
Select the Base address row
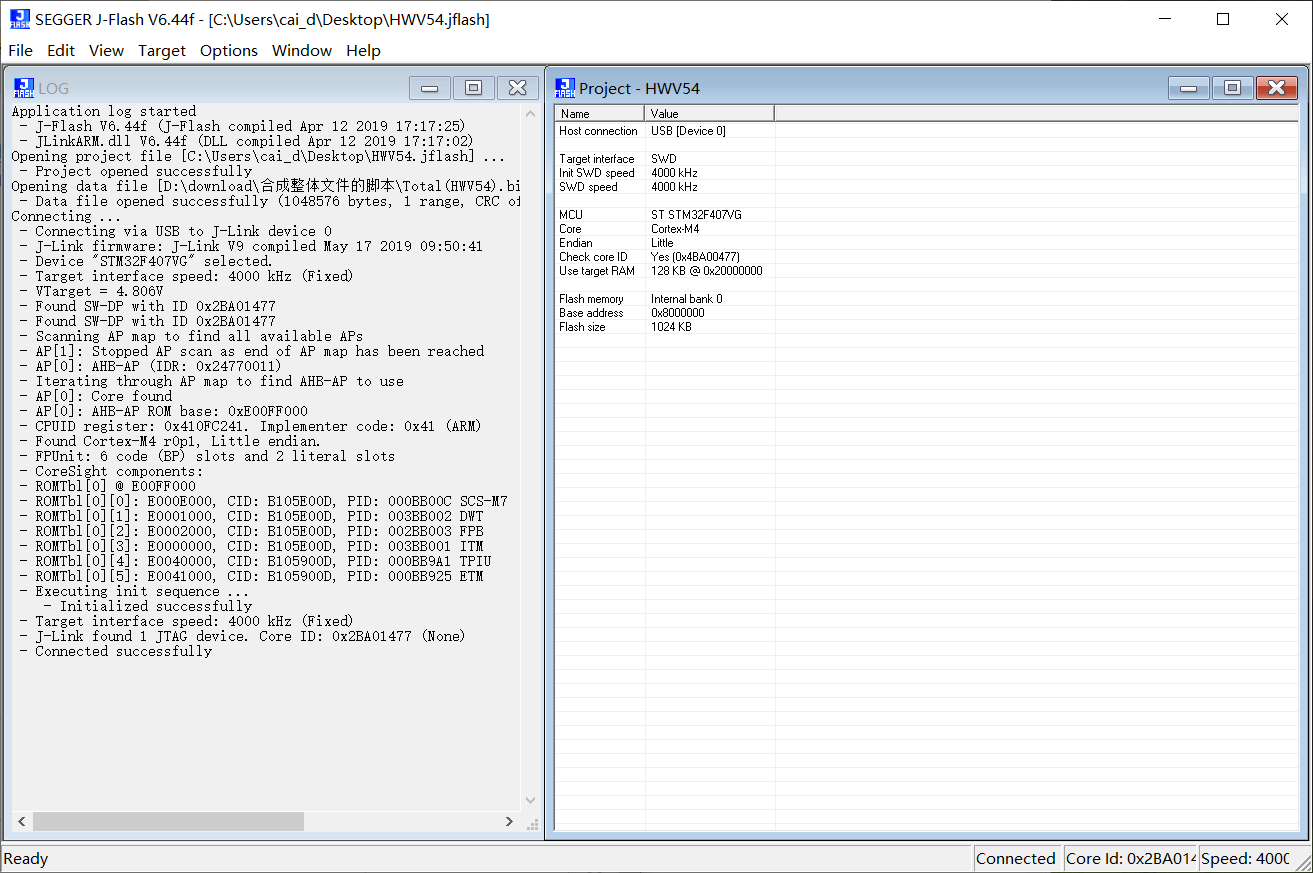coord(926,313)
